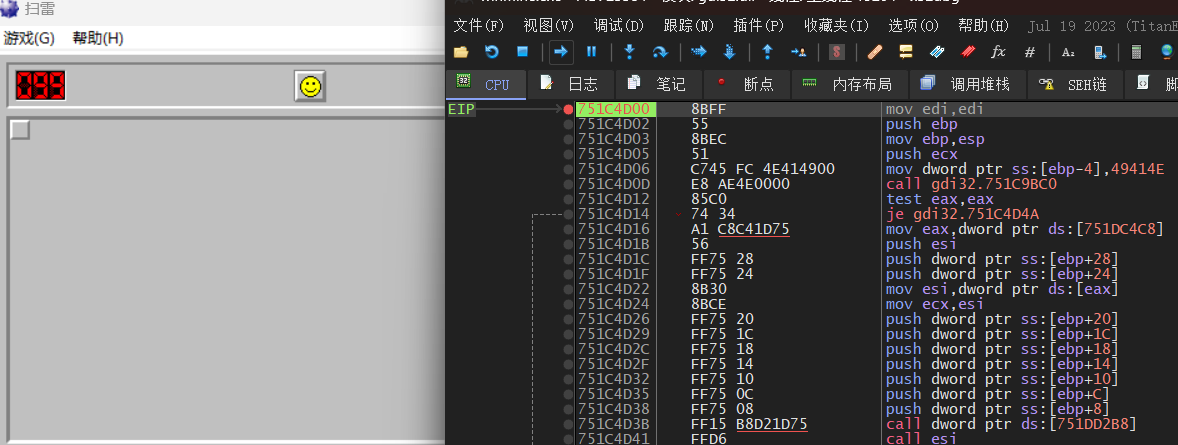Toggle breakpoint at address 751C4D1B
Viewport: 1178px width, 445px height.
(x=569, y=244)
